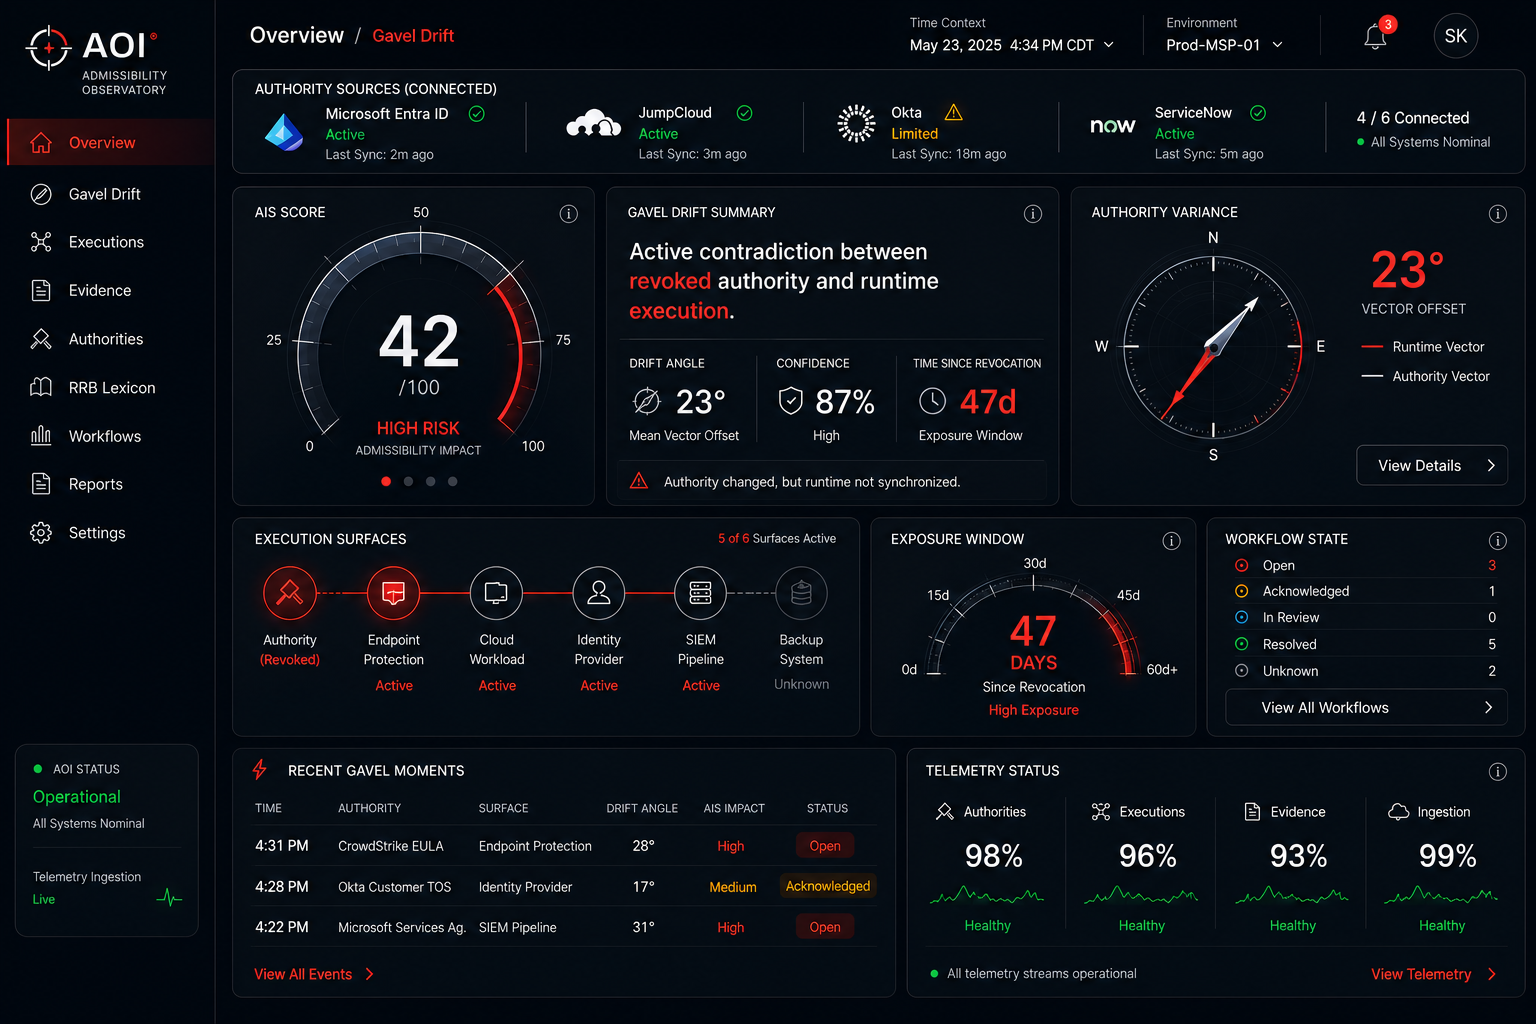This screenshot has height=1024, width=1536.
Task: Select the SIEM Pipeline surface icon
Action: 701,593
